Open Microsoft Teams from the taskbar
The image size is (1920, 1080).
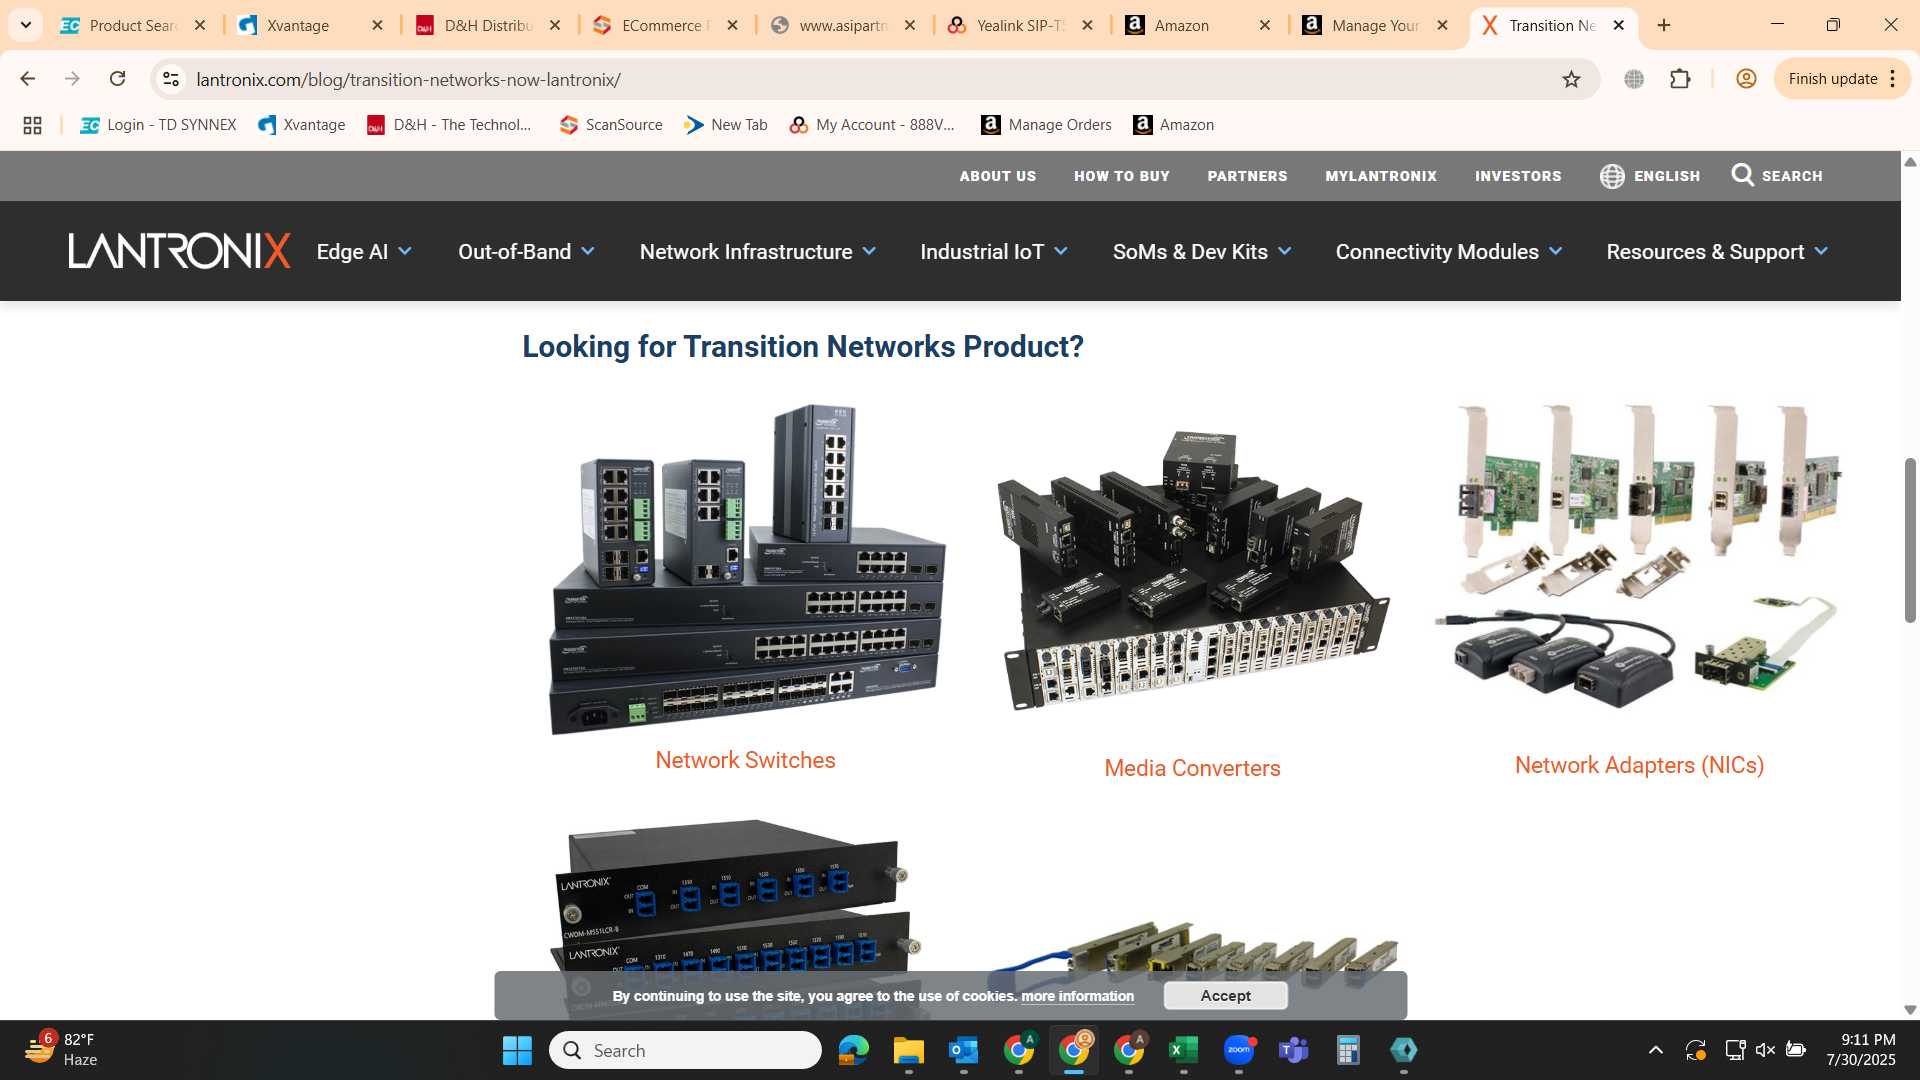[1294, 1050]
